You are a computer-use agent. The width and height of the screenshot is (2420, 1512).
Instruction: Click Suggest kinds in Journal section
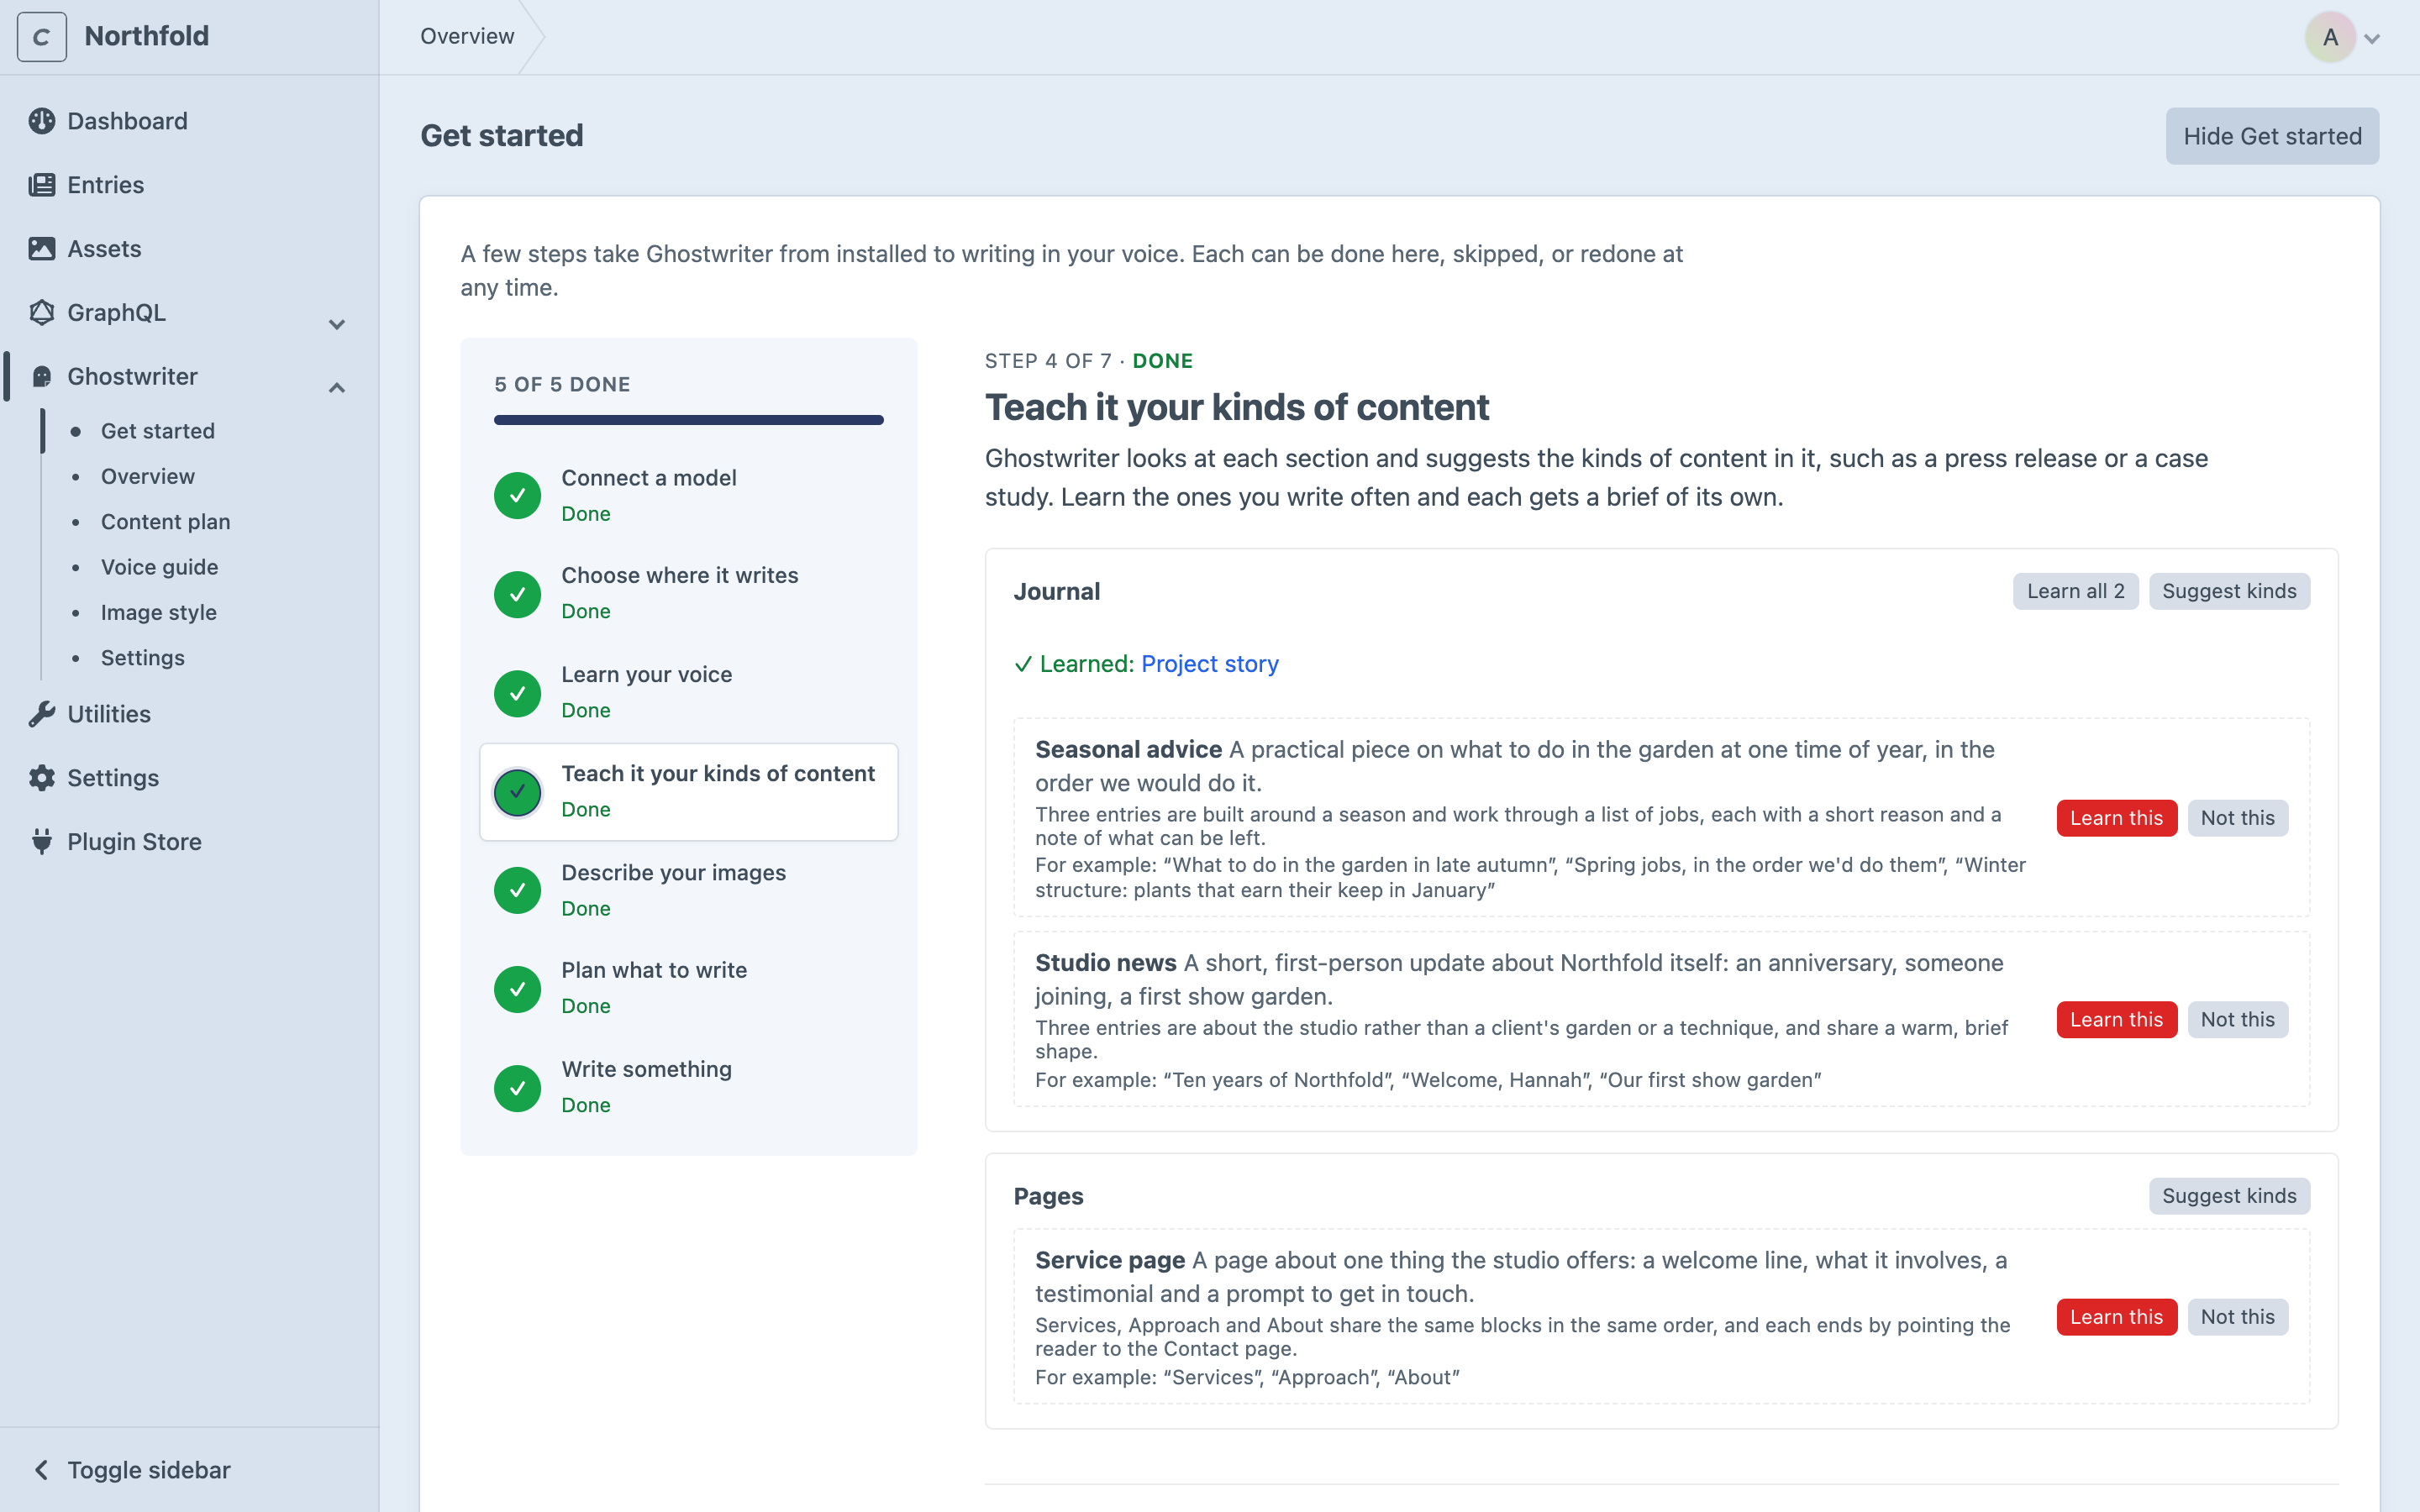2229,591
